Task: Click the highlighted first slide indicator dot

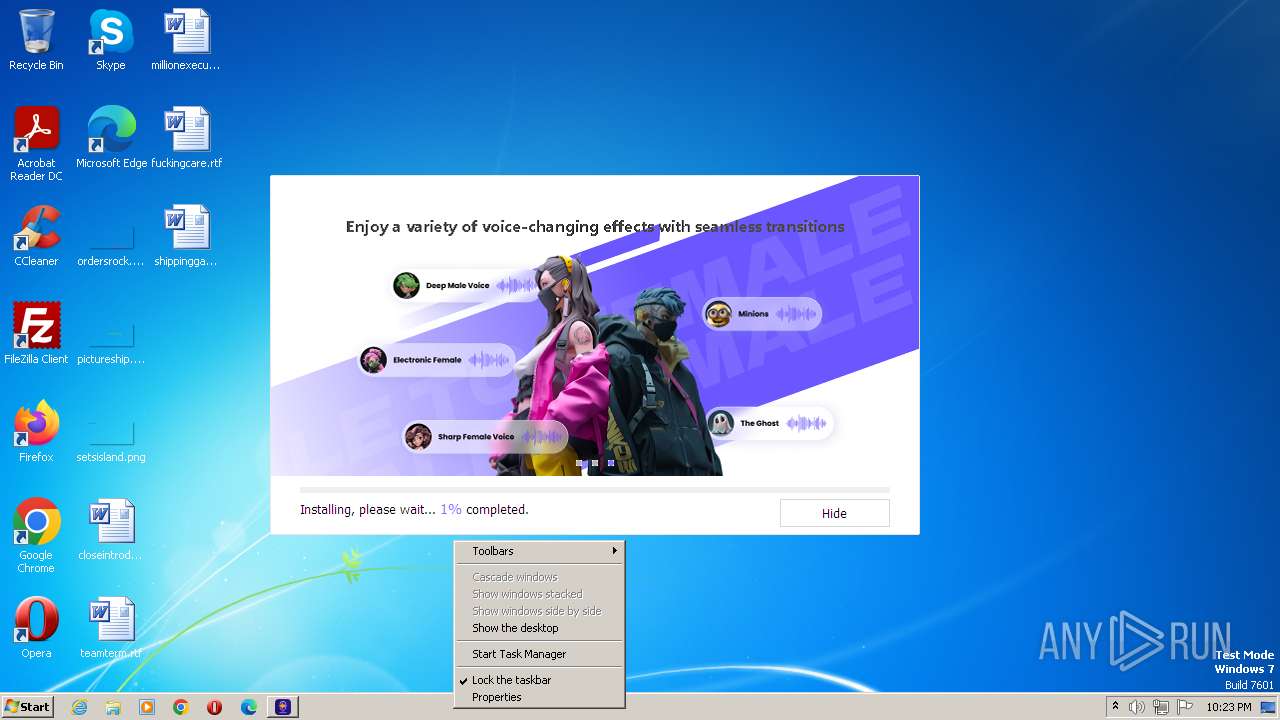Action: point(579,463)
